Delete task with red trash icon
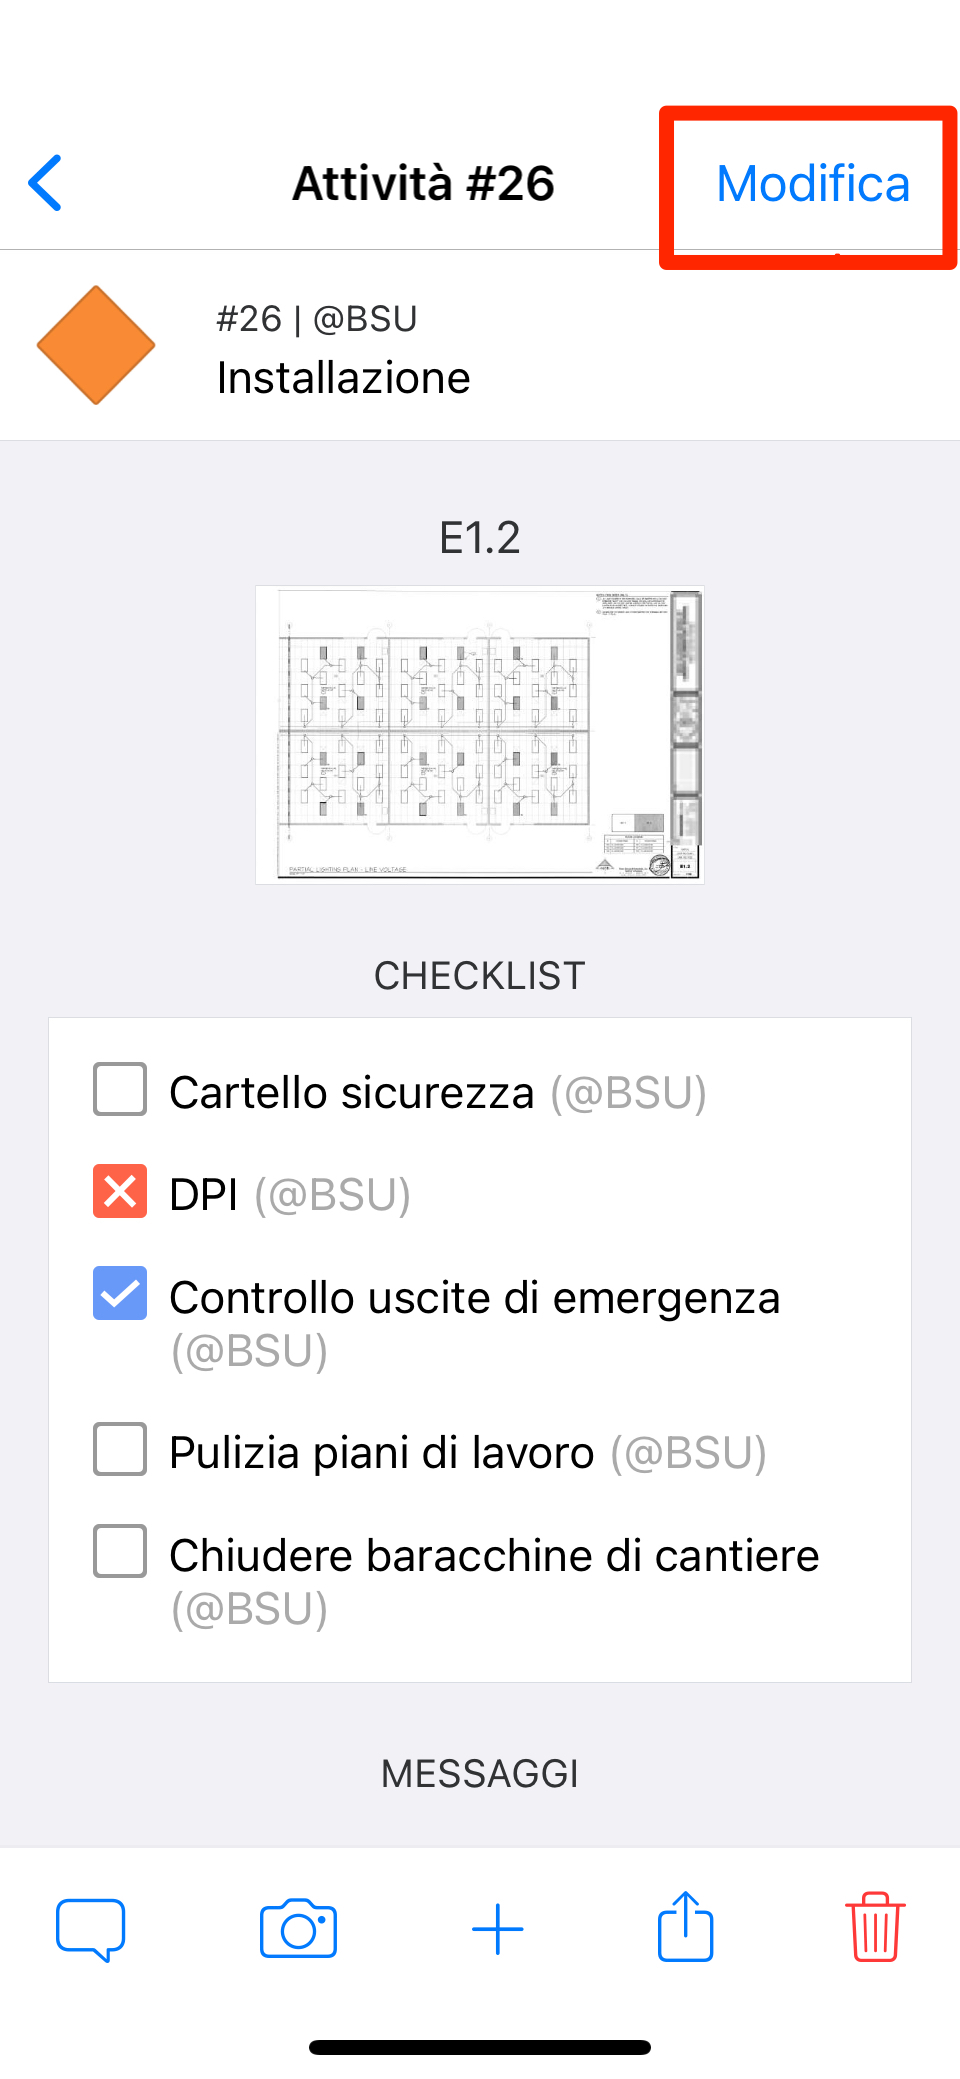The width and height of the screenshot is (960, 2079). click(x=875, y=1927)
